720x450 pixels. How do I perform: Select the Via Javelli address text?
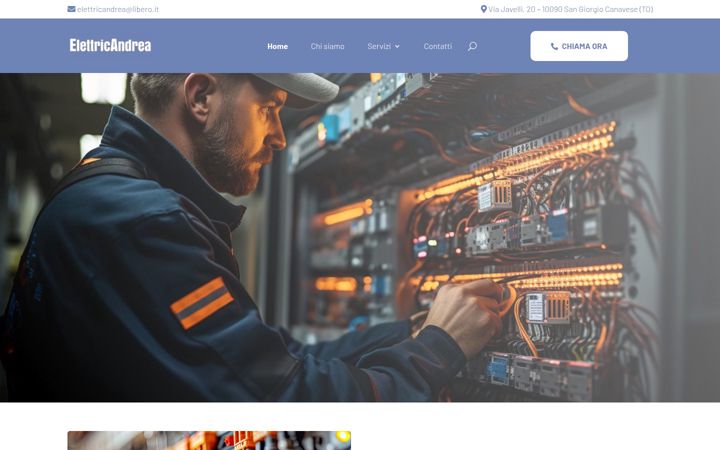(570, 9)
